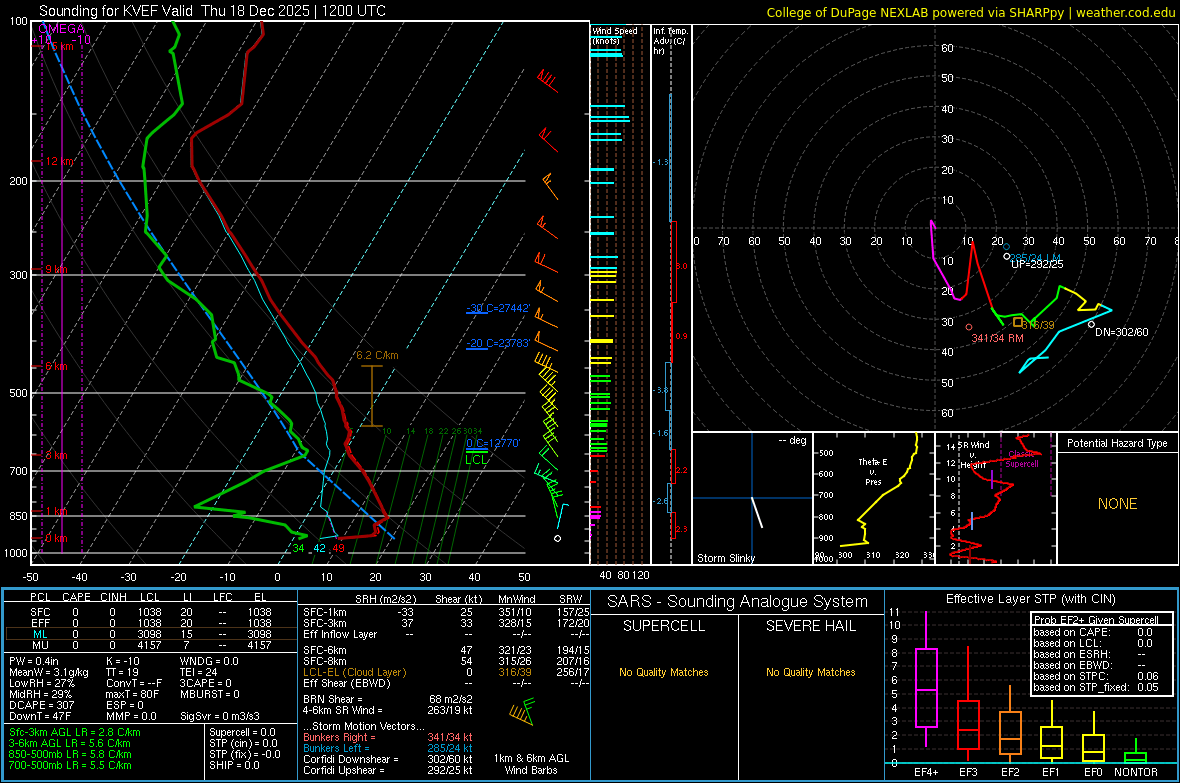Click the 'DCAPE = 307' value
Screen dimensions: 1180x783
[42, 705]
